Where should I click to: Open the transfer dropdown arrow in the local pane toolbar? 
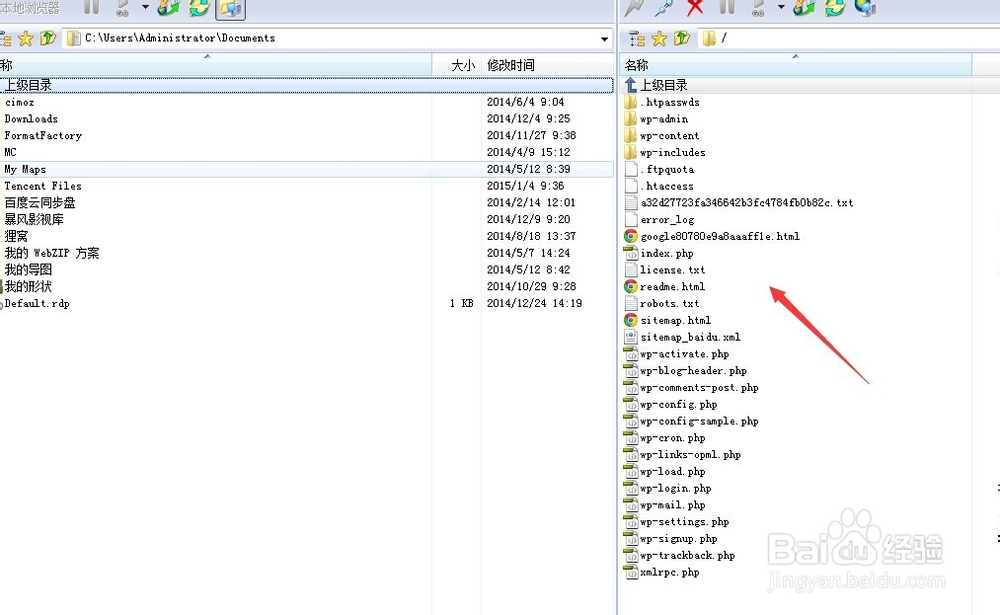pyautogui.click(x=145, y=8)
